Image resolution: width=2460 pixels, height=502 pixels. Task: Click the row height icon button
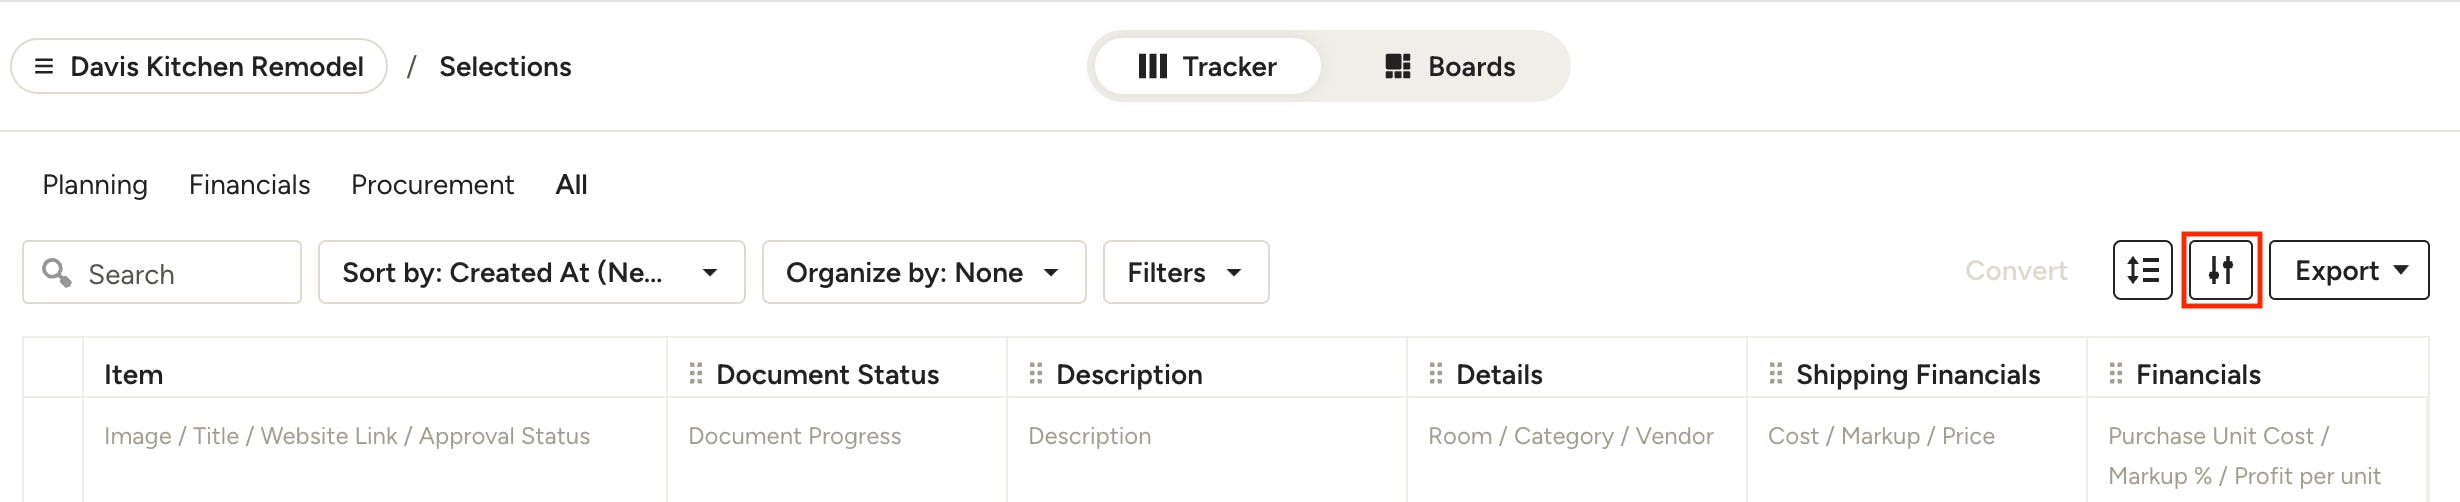coord(2142,270)
